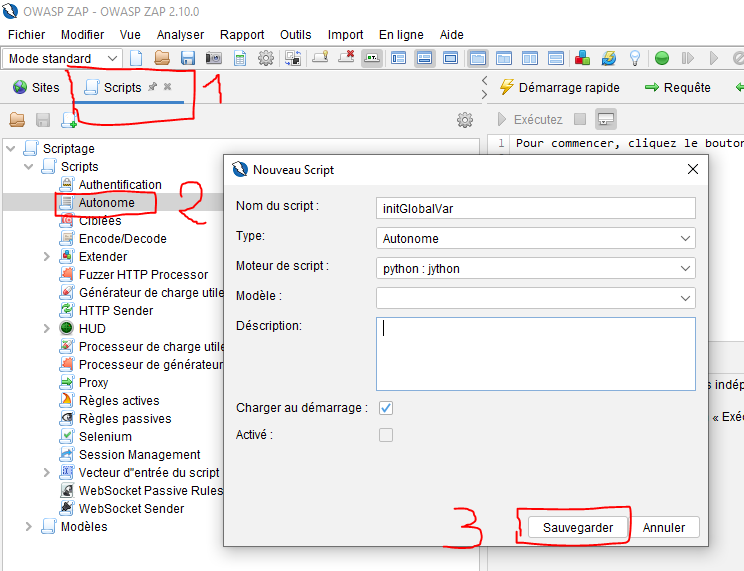The height and width of the screenshot is (571, 744).
Task: Open the Rapport menu
Action: (242, 35)
